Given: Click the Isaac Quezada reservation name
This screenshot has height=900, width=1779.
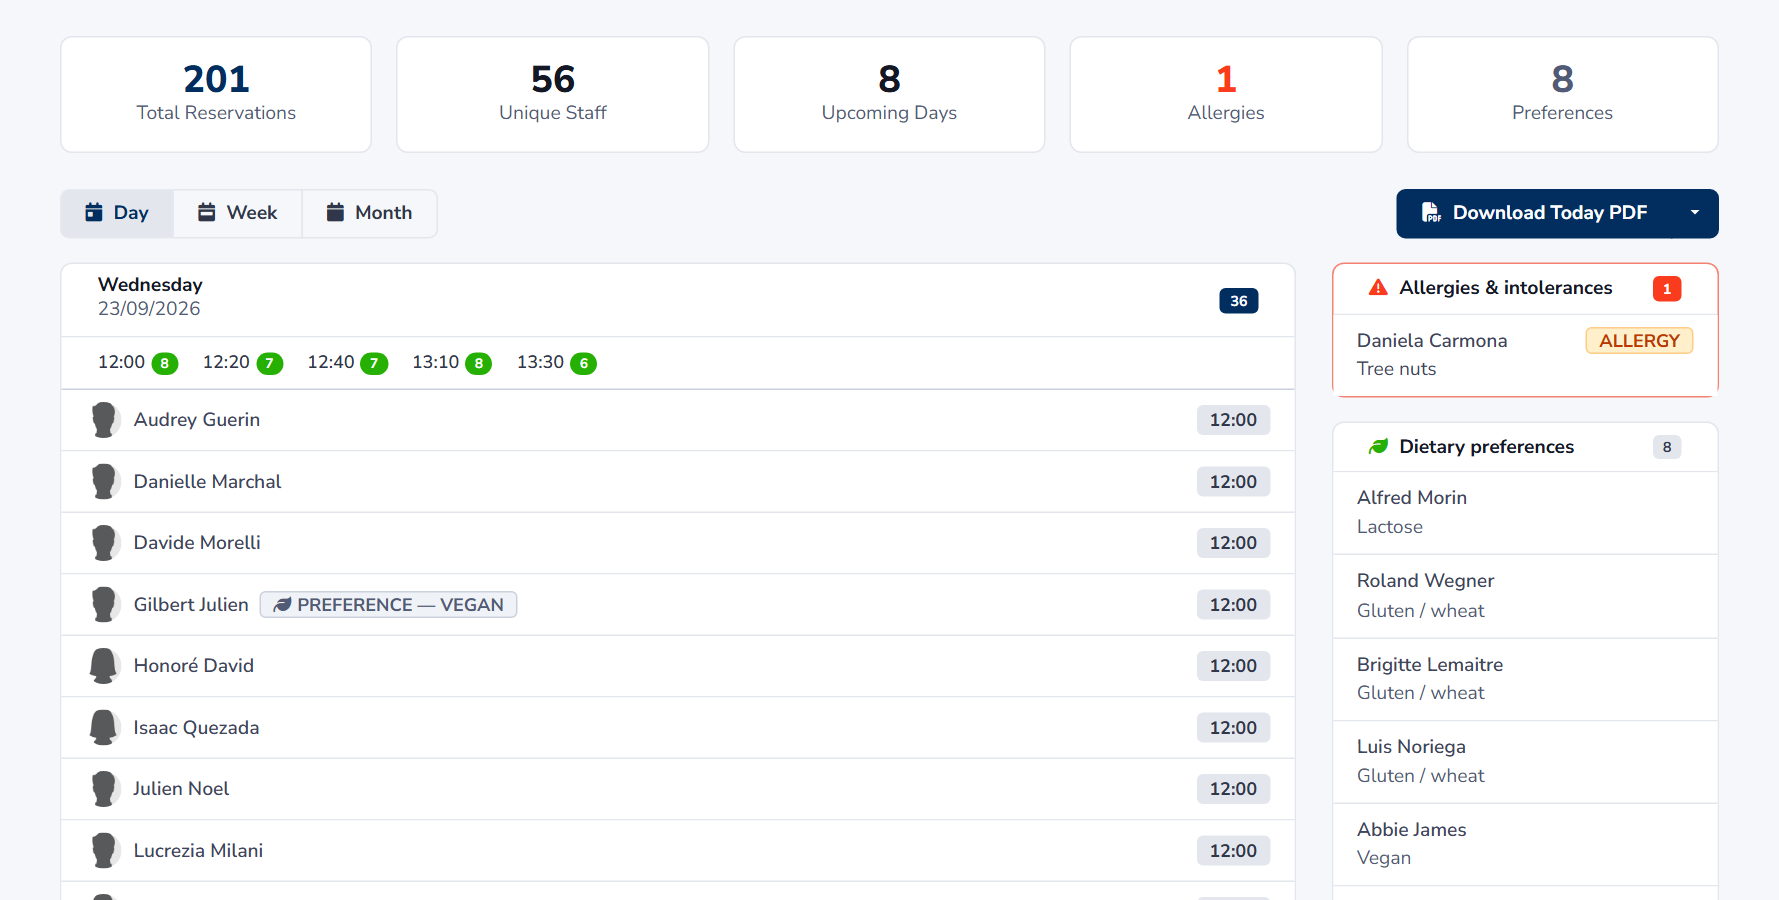Looking at the screenshot, I should pyautogui.click(x=196, y=728).
